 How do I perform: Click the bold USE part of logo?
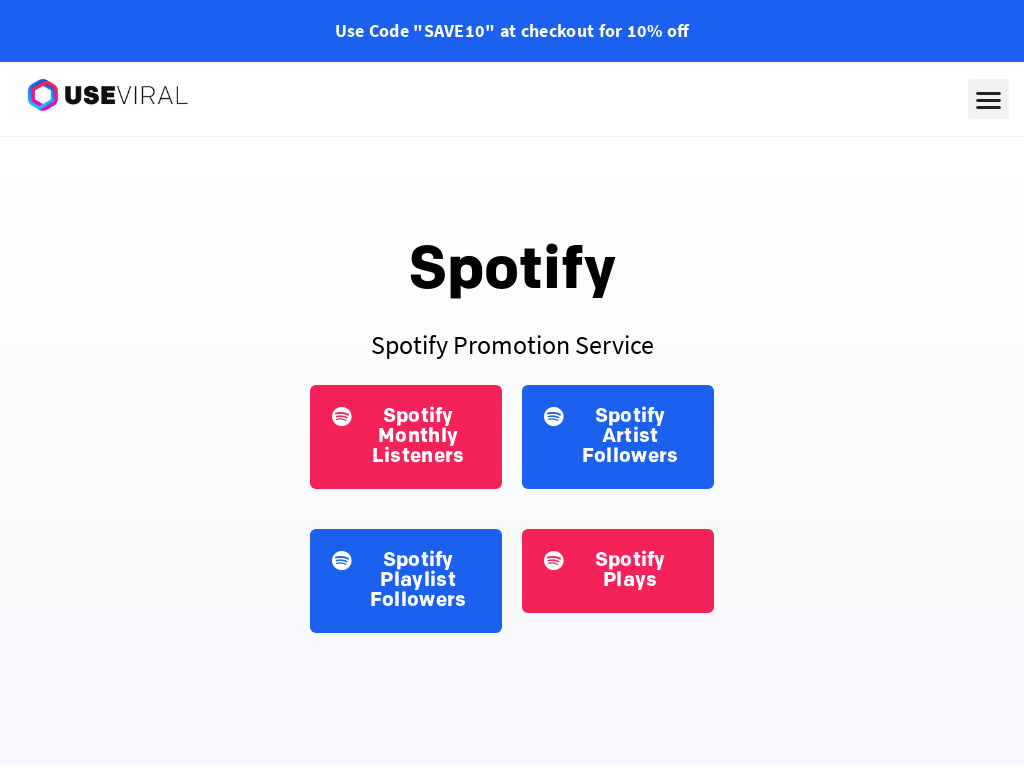pyautogui.click(x=90, y=96)
